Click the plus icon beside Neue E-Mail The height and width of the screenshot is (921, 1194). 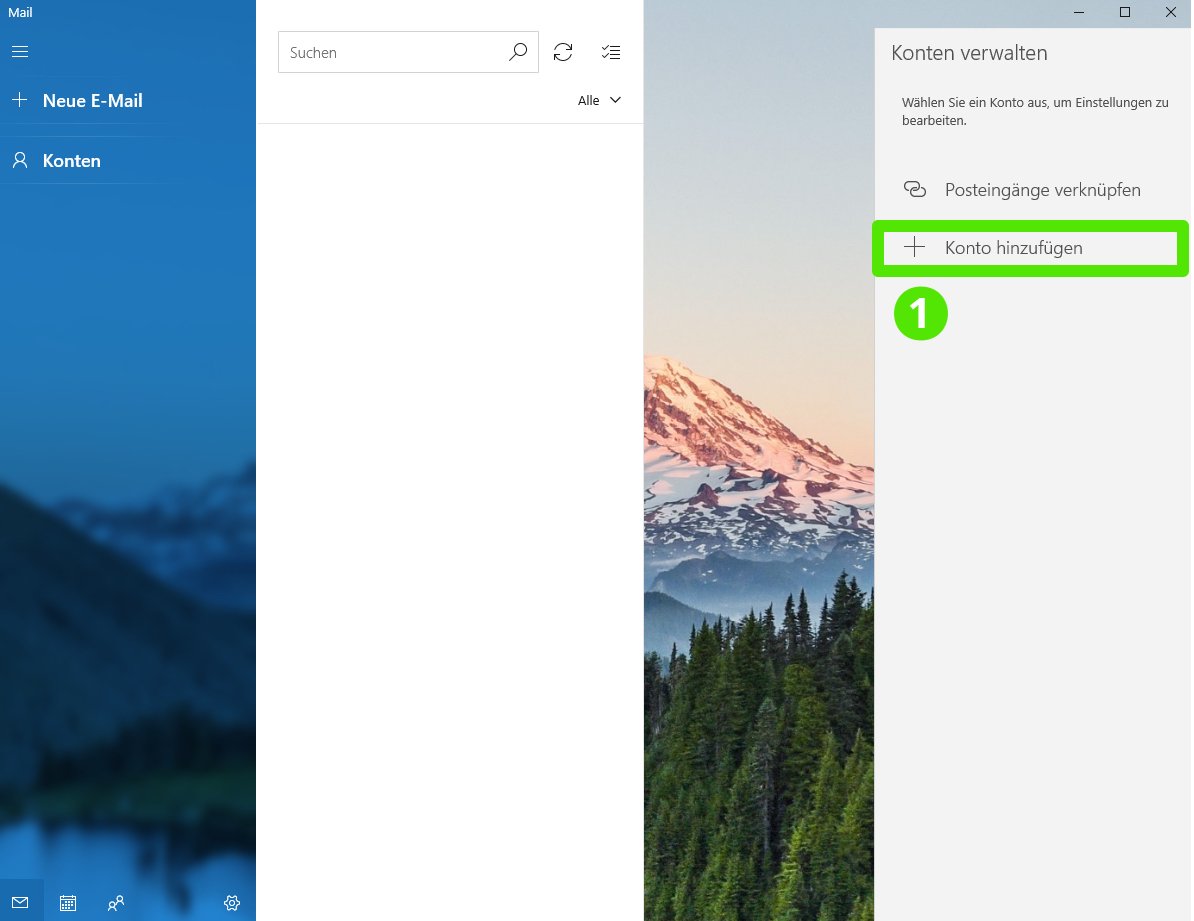pos(20,100)
